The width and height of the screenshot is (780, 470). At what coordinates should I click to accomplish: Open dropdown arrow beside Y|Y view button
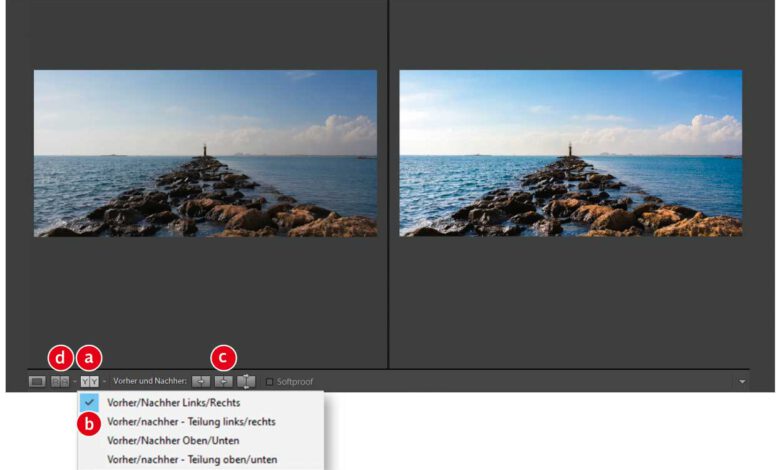pos(104,382)
